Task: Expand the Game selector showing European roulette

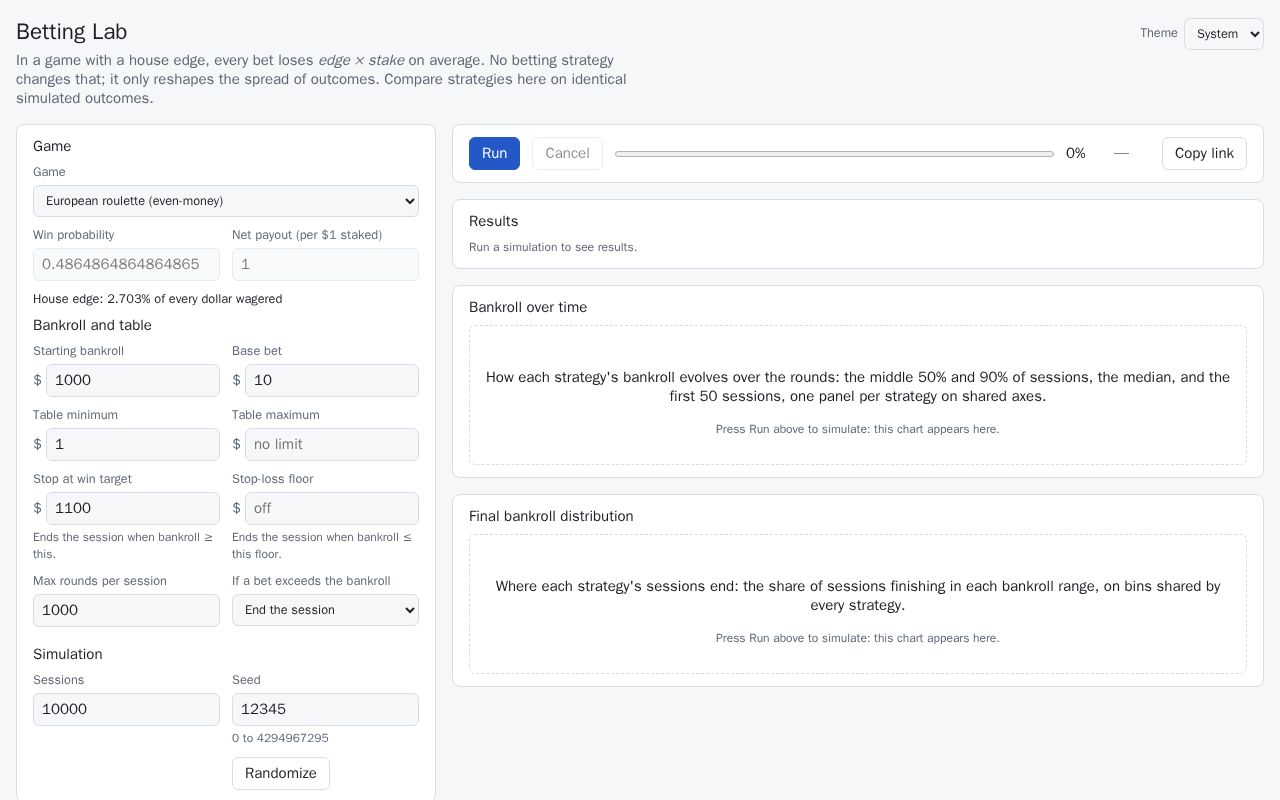Action: (x=226, y=201)
